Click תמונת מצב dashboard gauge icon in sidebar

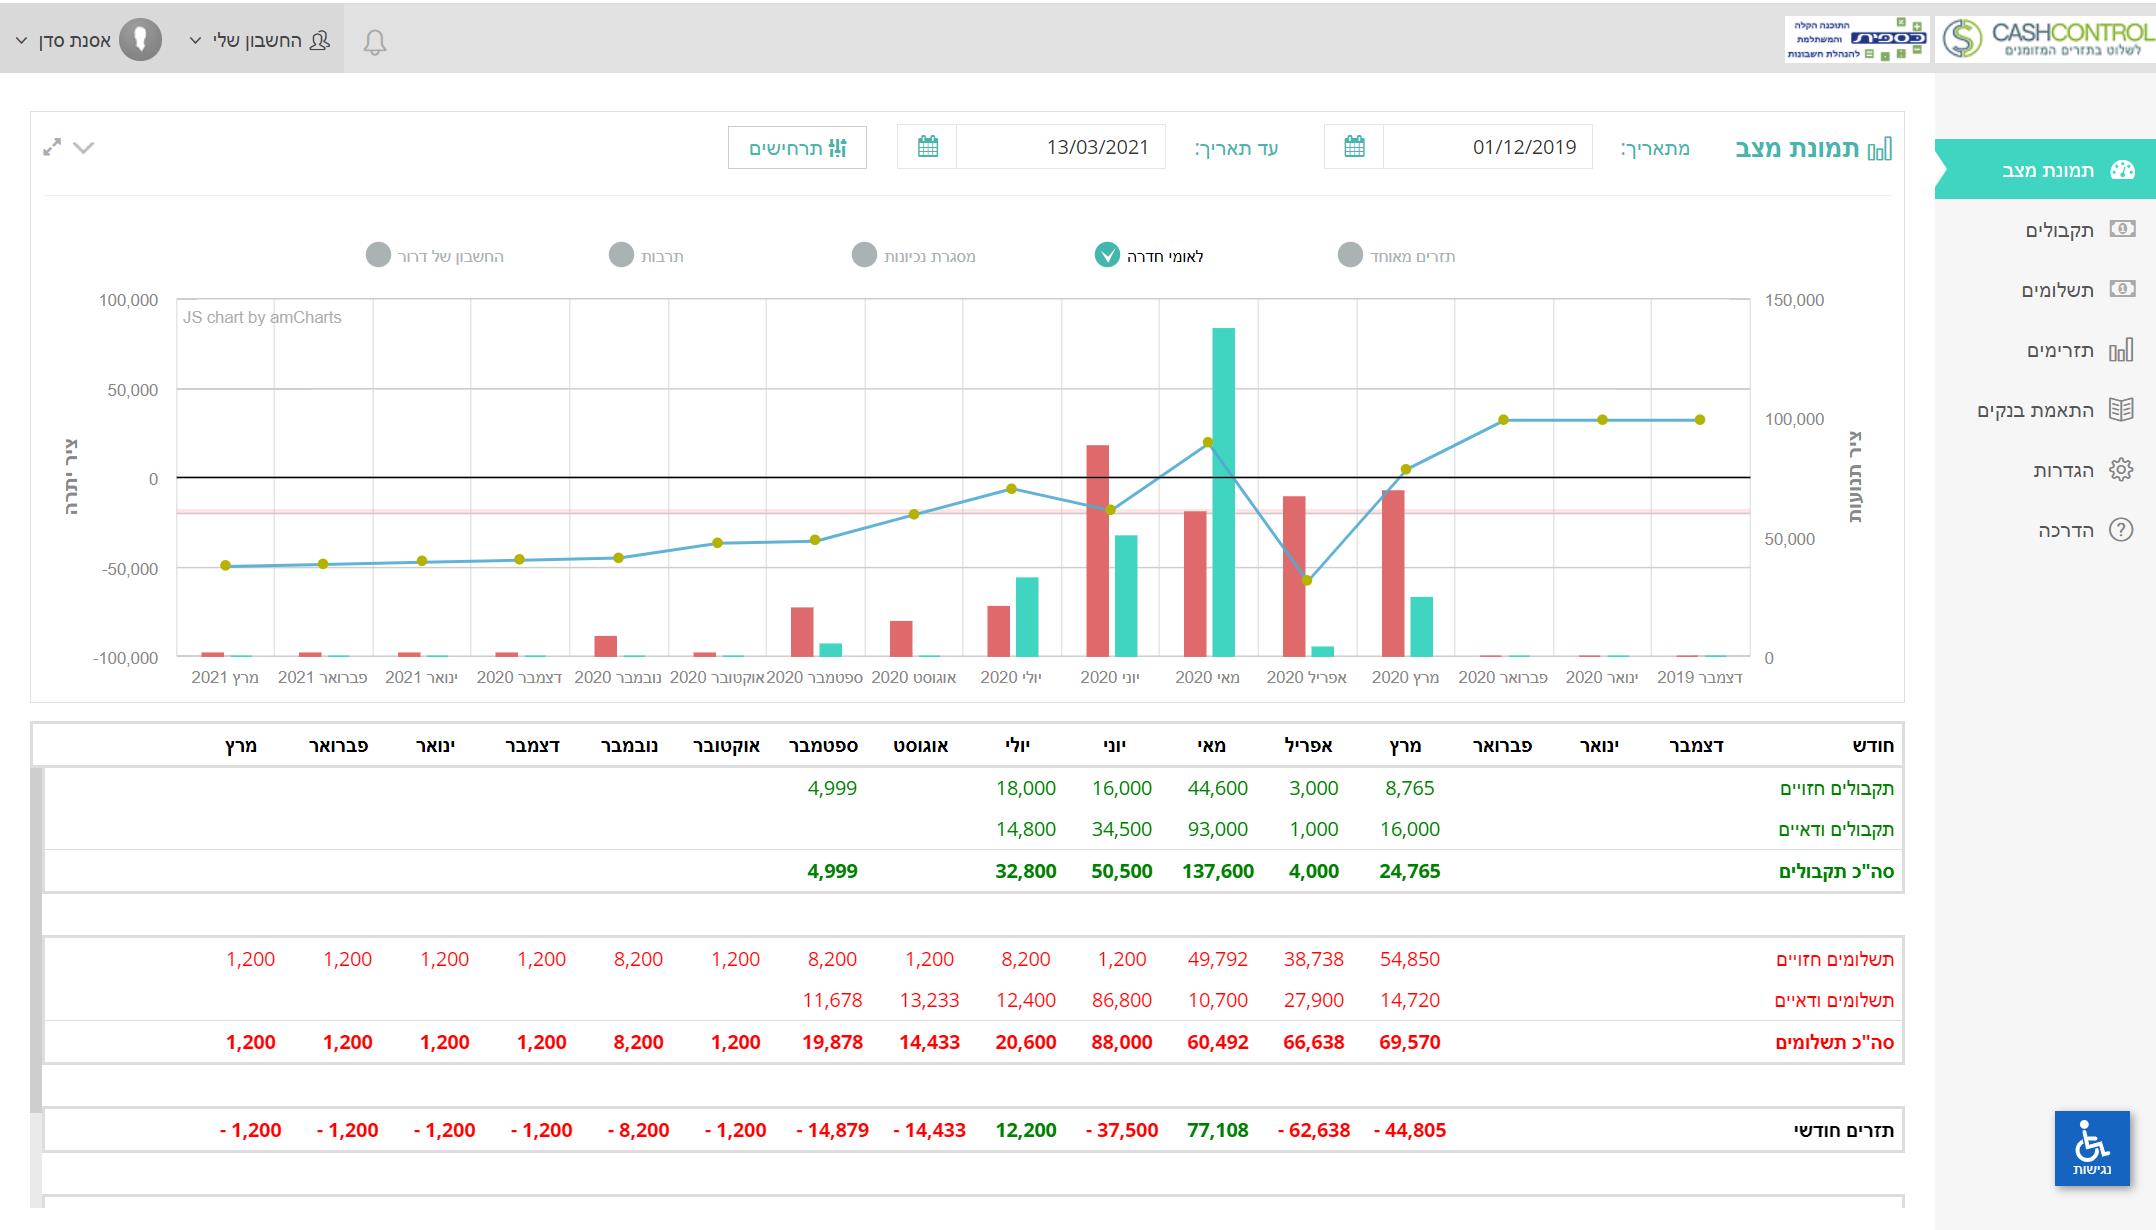[x=2122, y=170]
